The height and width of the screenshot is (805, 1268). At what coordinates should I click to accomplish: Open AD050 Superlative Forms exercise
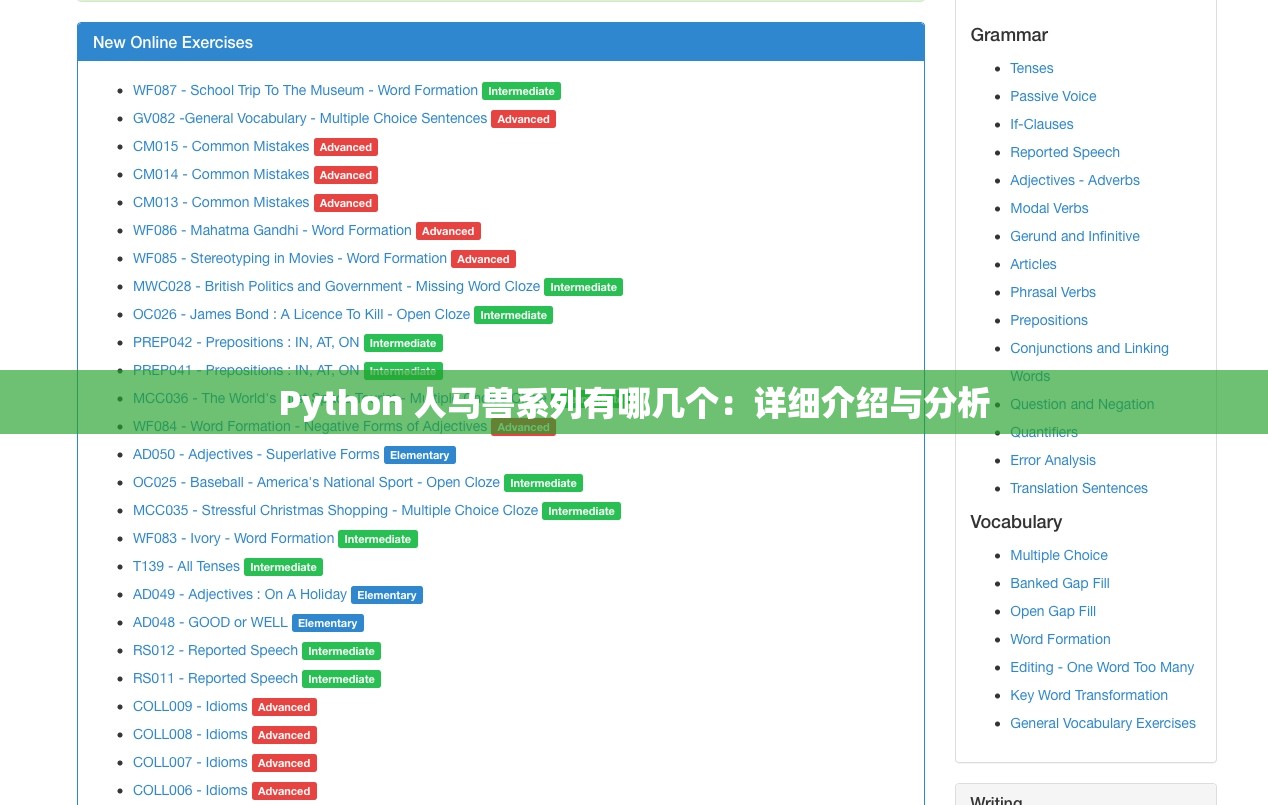pos(256,454)
